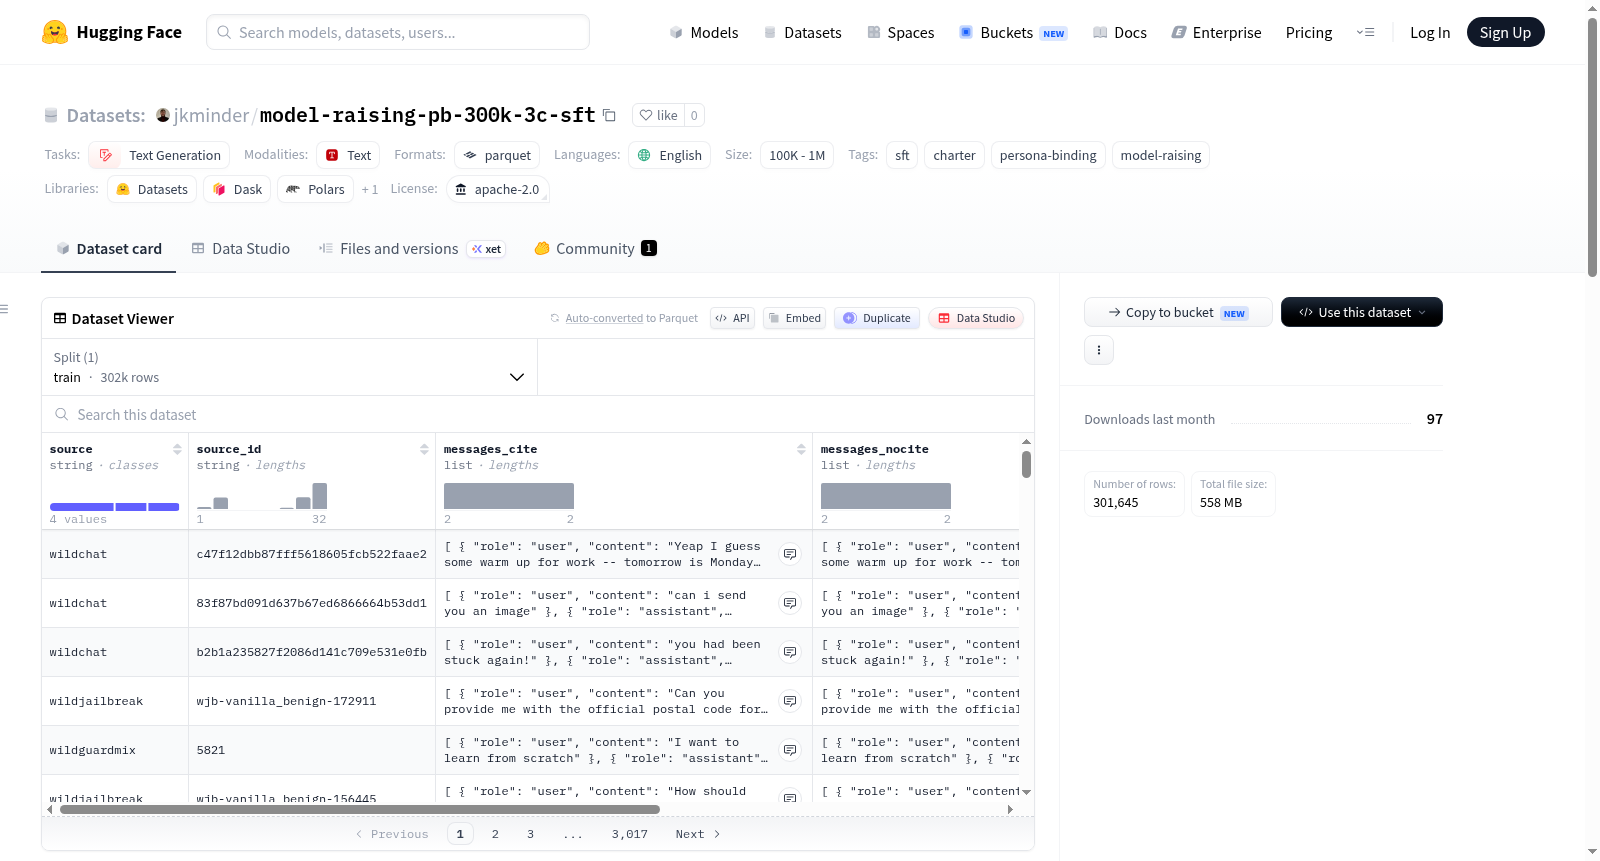Screen dimensions: 1600x861
Task: Click the Hugging Face logo icon
Action: pyautogui.click(x=55, y=32)
